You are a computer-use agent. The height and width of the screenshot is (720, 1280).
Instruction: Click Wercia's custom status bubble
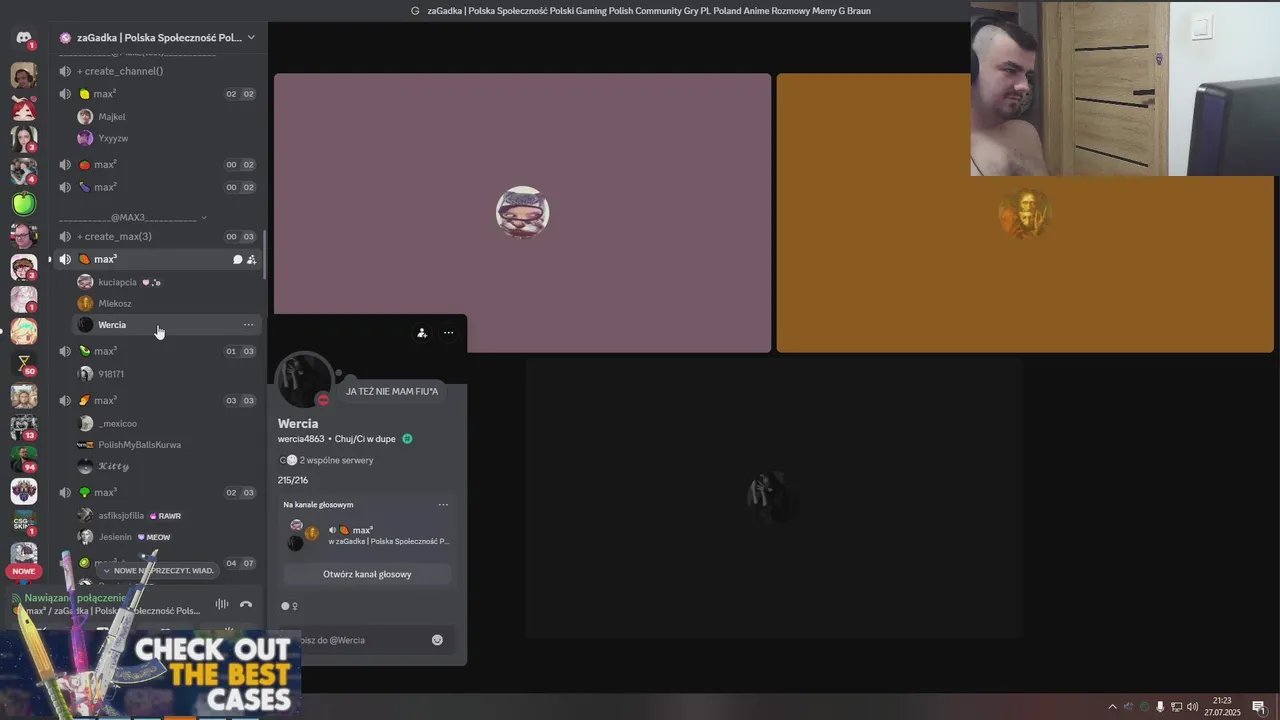pyautogui.click(x=392, y=391)
